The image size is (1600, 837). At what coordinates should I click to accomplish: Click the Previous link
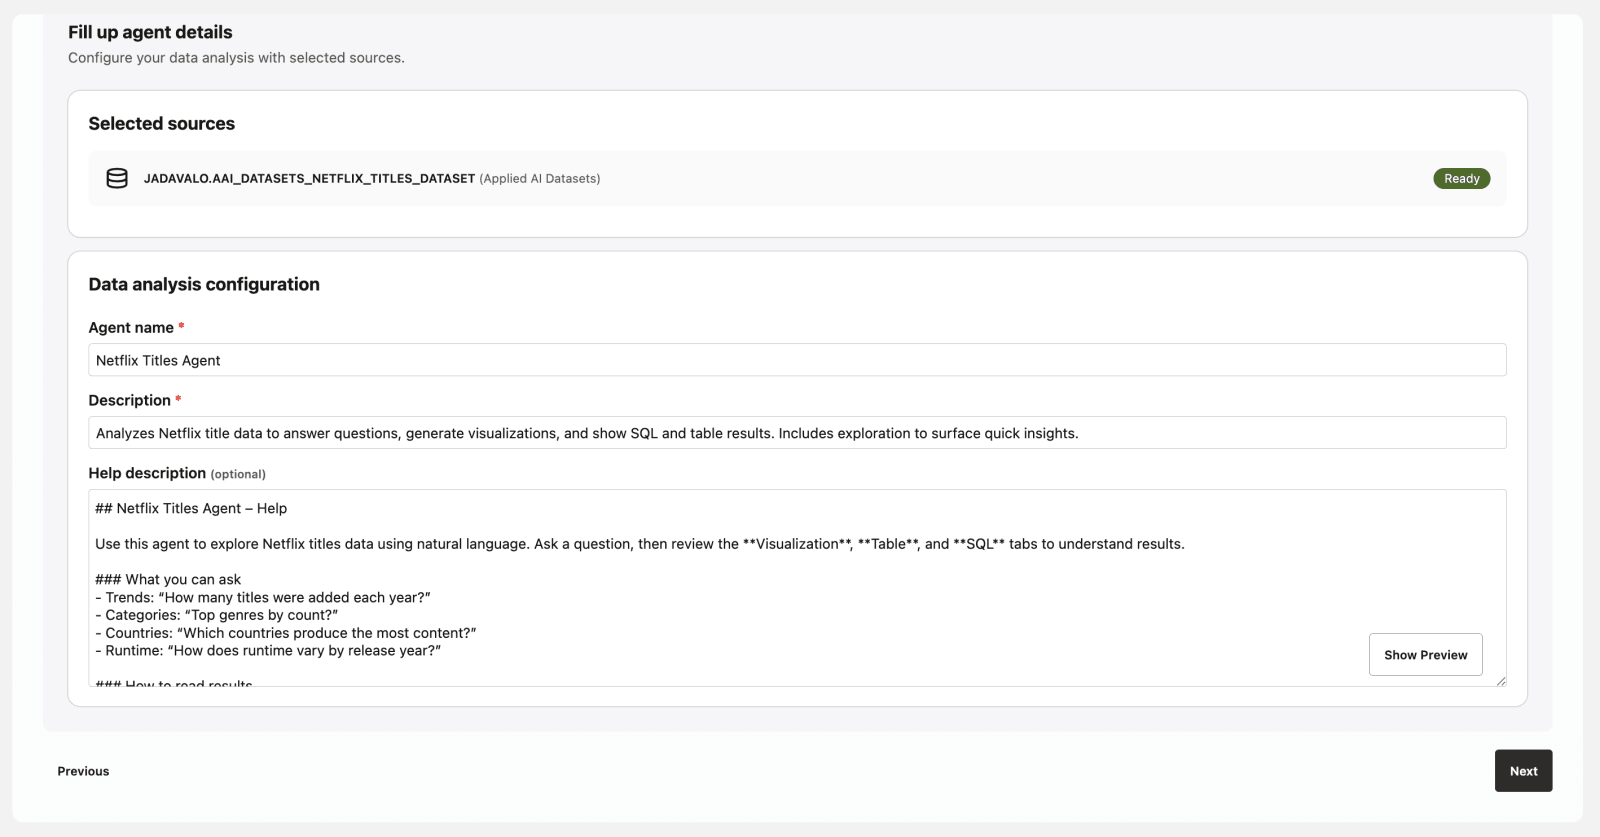click(x=83, y=771)
